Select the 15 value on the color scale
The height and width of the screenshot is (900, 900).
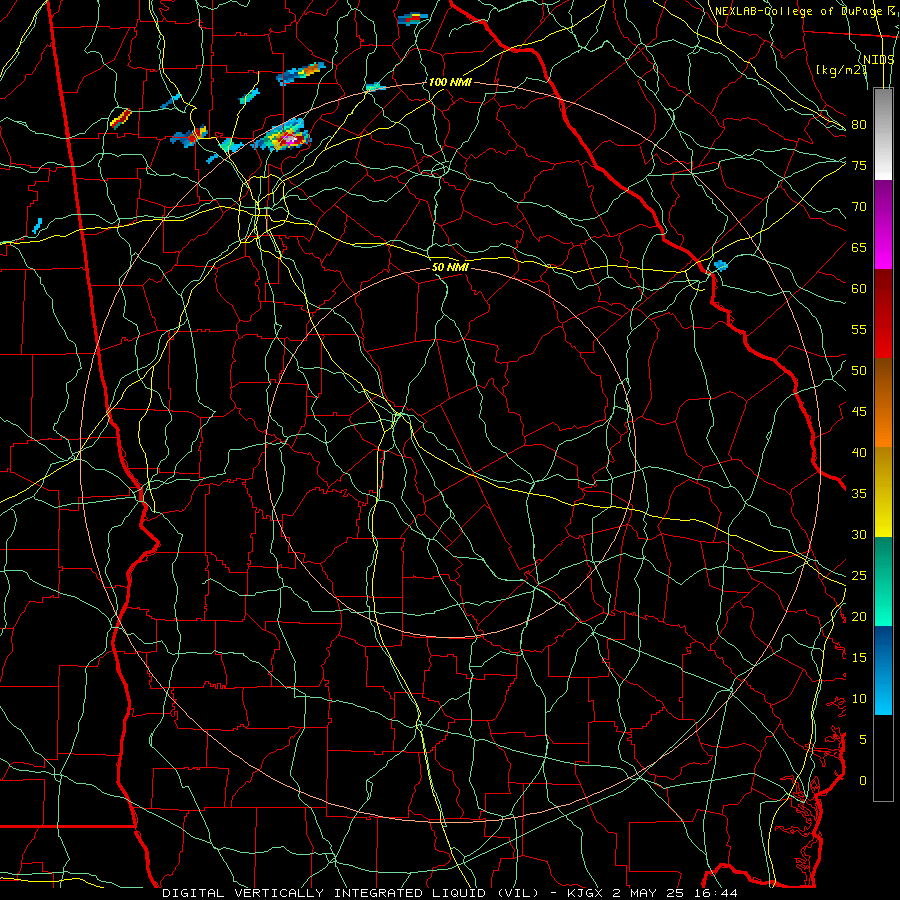coord(859,658)
